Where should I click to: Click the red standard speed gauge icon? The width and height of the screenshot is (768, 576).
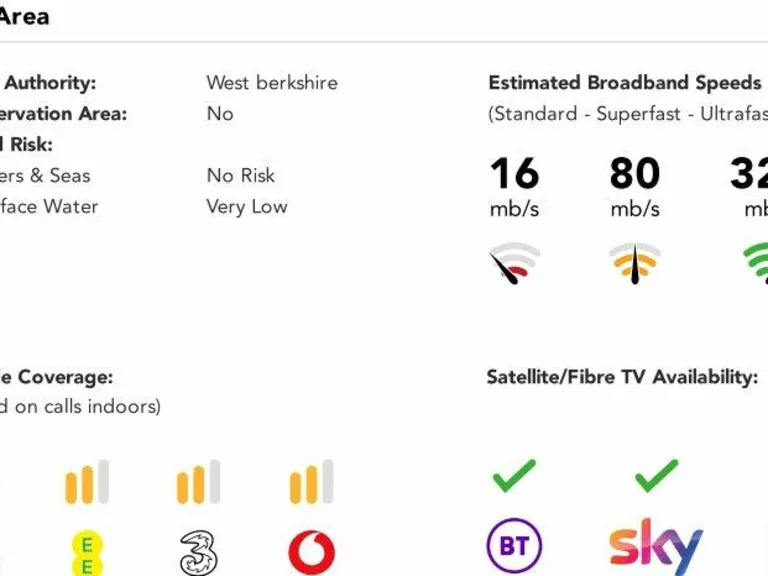(x=514, y=263)
